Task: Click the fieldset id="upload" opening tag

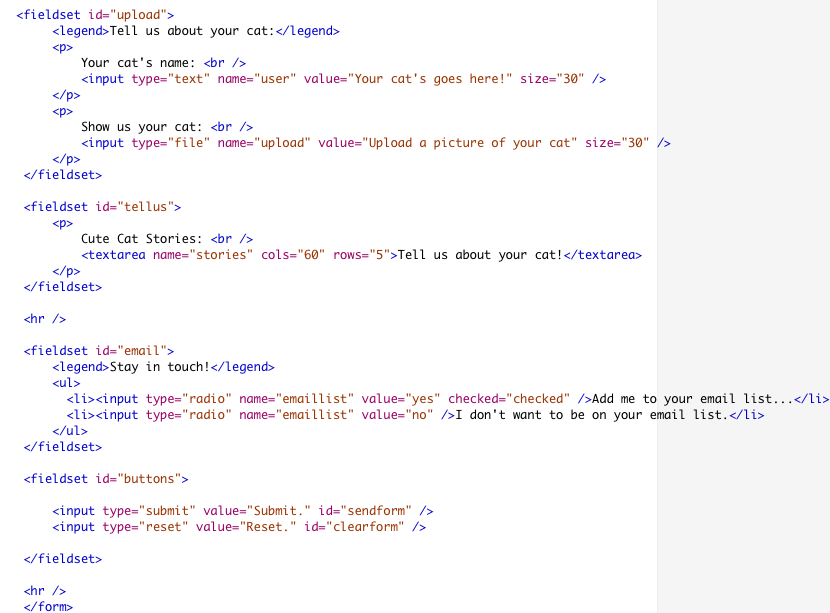Action: tap(95, 15)
